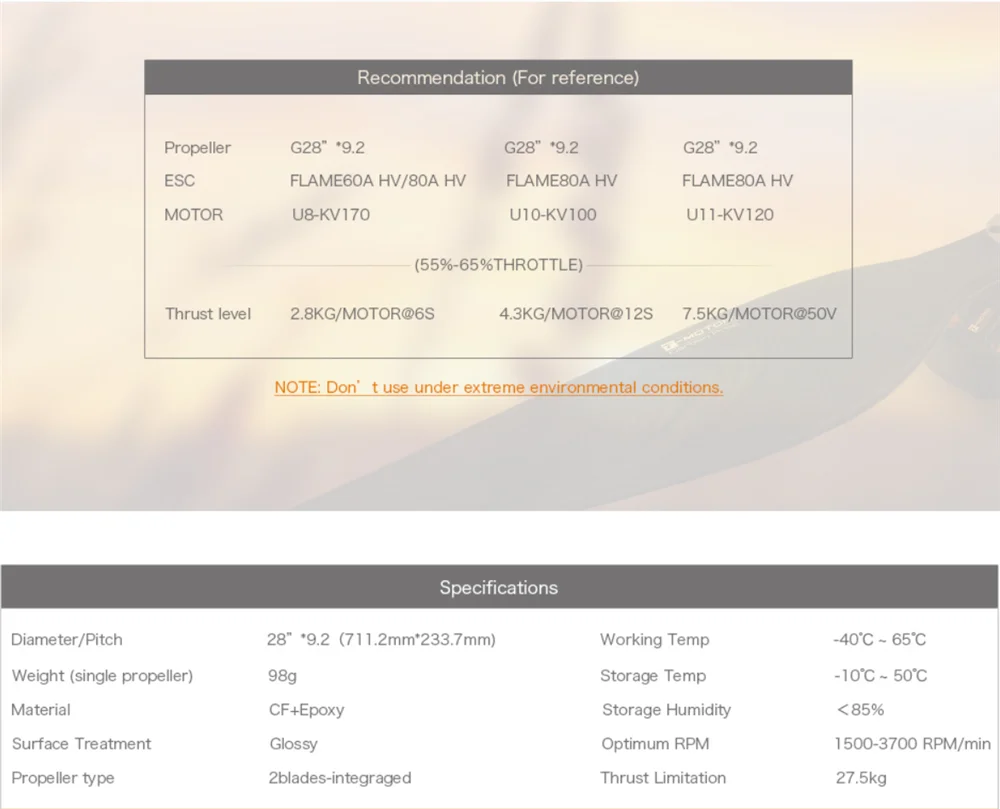Select the "2blades-integraged" value
The image size is (1000, 809).
pyautogui.click(x=340, y=778)
